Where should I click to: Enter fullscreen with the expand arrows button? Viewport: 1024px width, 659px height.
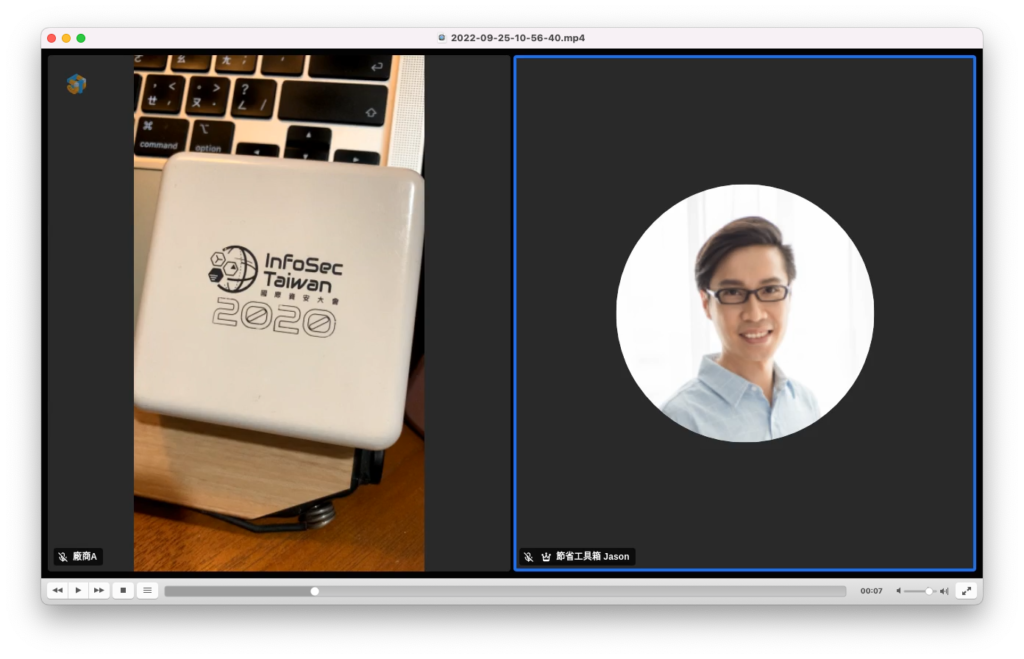click(x=967, y=590)
